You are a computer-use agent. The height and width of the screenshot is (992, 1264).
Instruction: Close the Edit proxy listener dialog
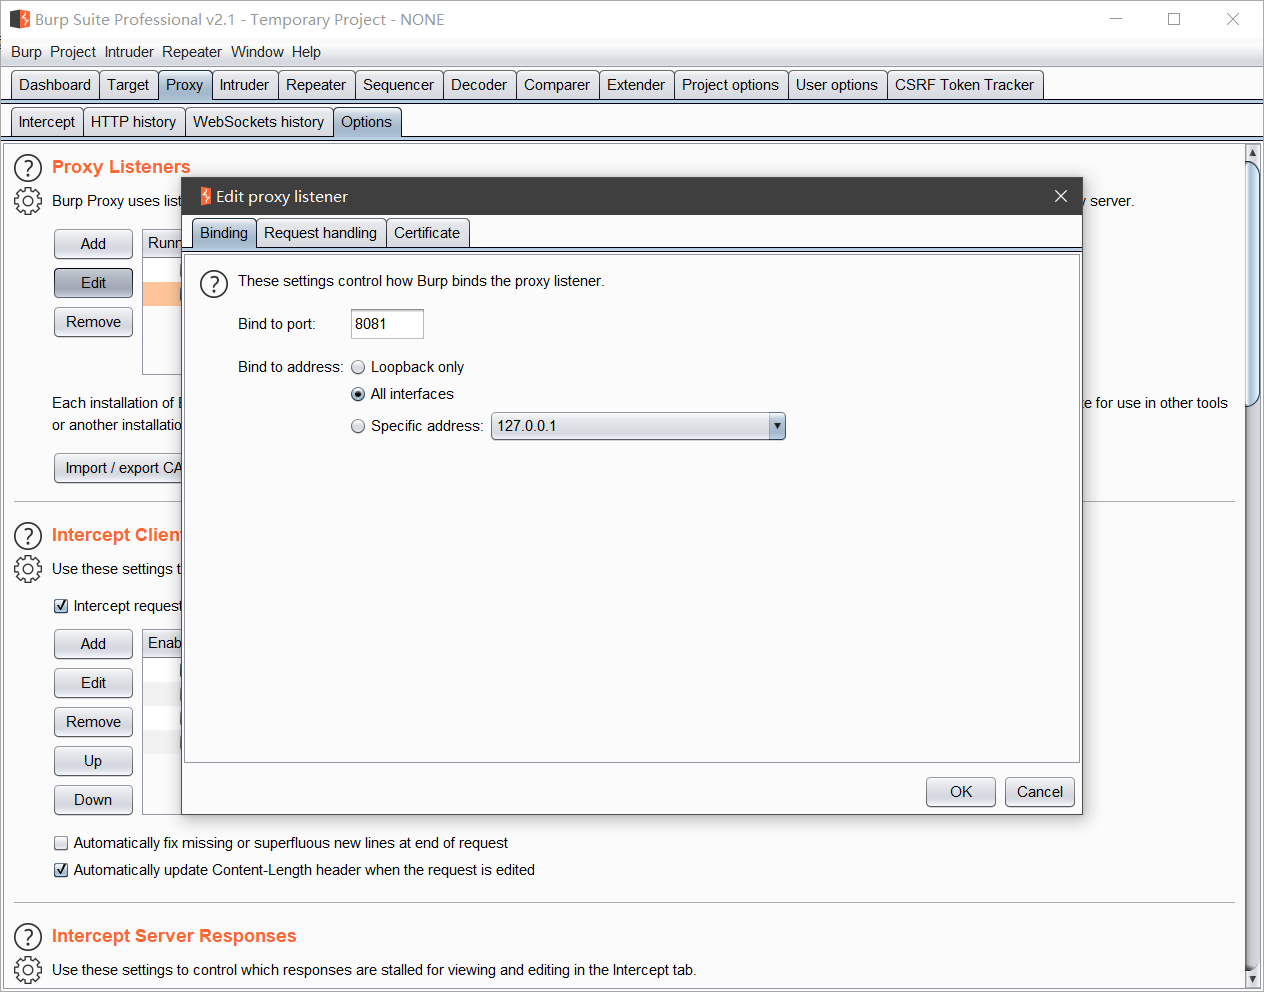coord(1061,196)
